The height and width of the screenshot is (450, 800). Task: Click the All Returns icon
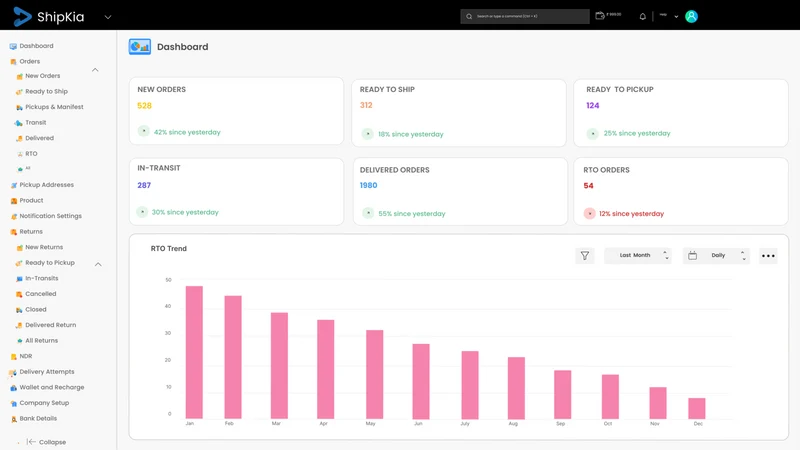(x=20, y=341)
